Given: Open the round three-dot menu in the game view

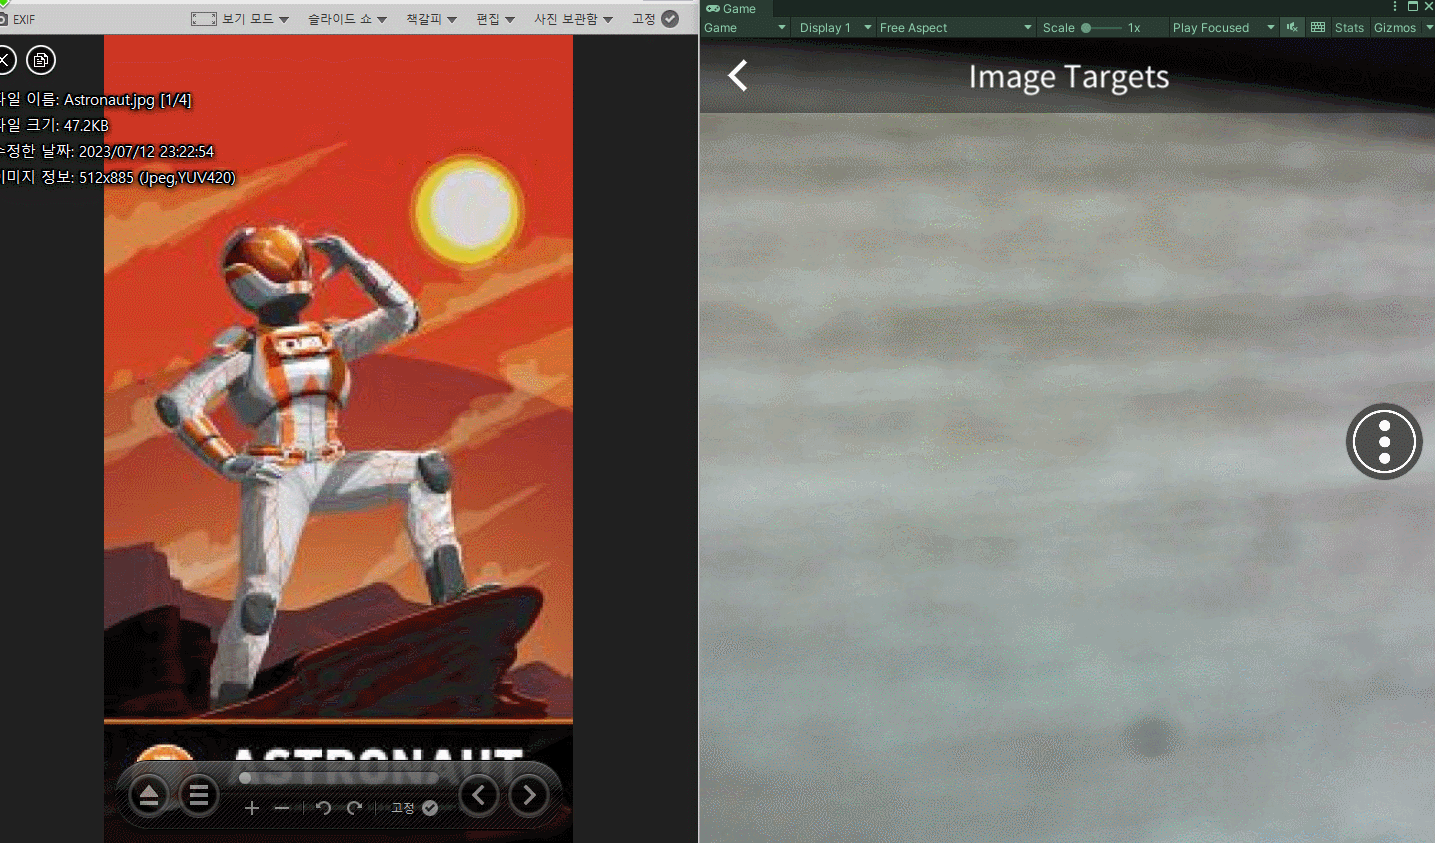Looking at the screenshot, I should tap(1384, 441).
